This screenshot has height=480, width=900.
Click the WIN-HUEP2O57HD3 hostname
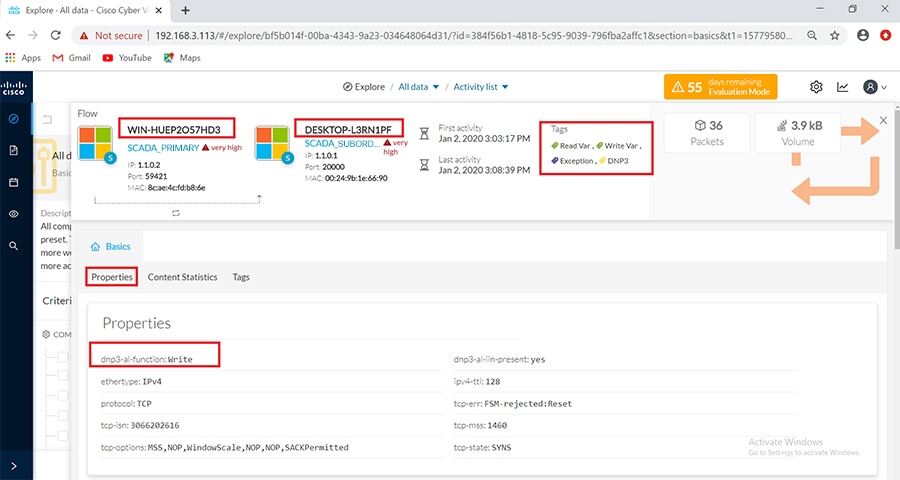(x=174, y=130)
